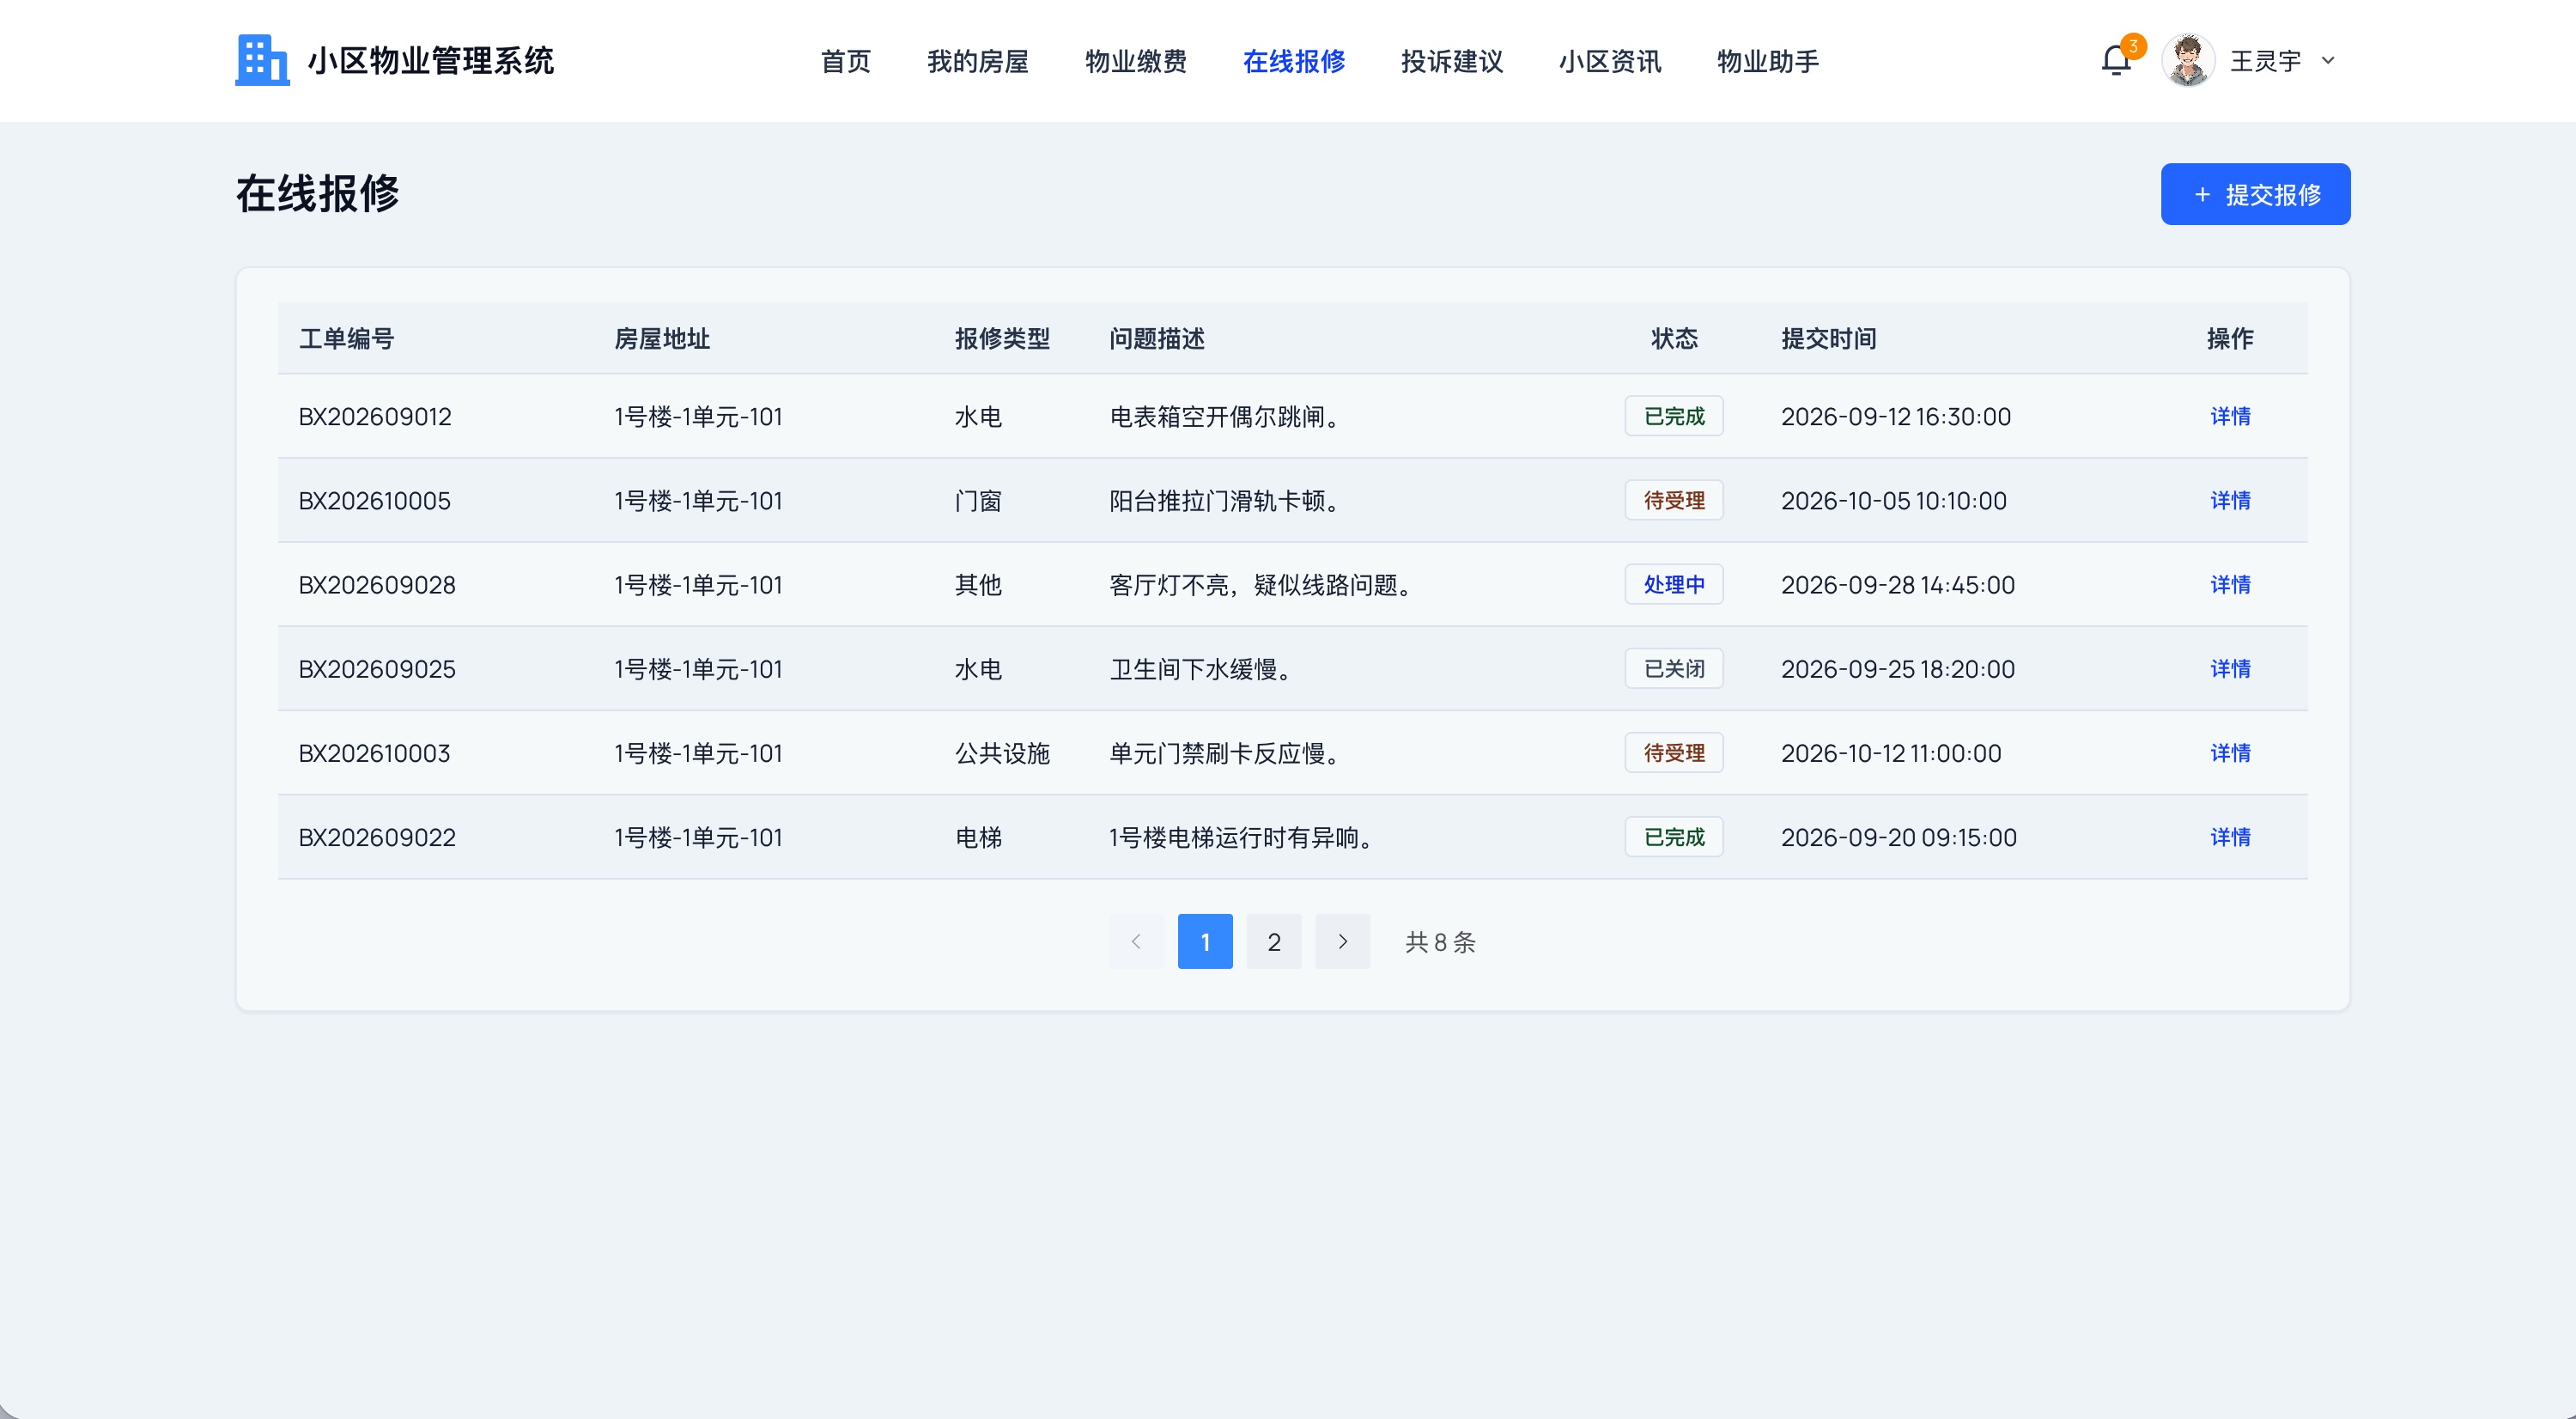2576x1419 pixels.
Task: Click description 电表箱空开偶尔跳闸
Action: tap(1226, 416)
